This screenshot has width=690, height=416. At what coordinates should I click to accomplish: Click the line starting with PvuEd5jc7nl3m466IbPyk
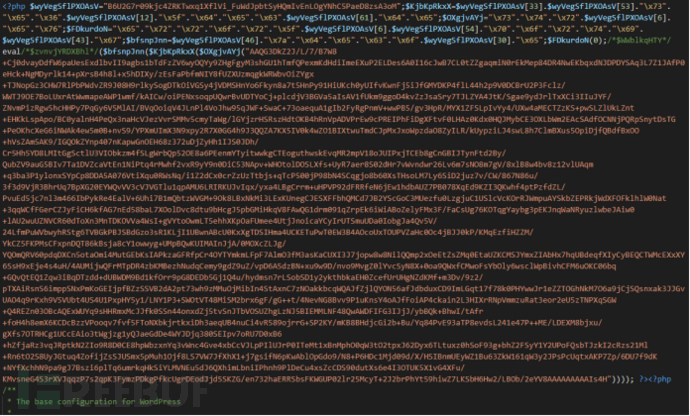(x=334, y=198)
